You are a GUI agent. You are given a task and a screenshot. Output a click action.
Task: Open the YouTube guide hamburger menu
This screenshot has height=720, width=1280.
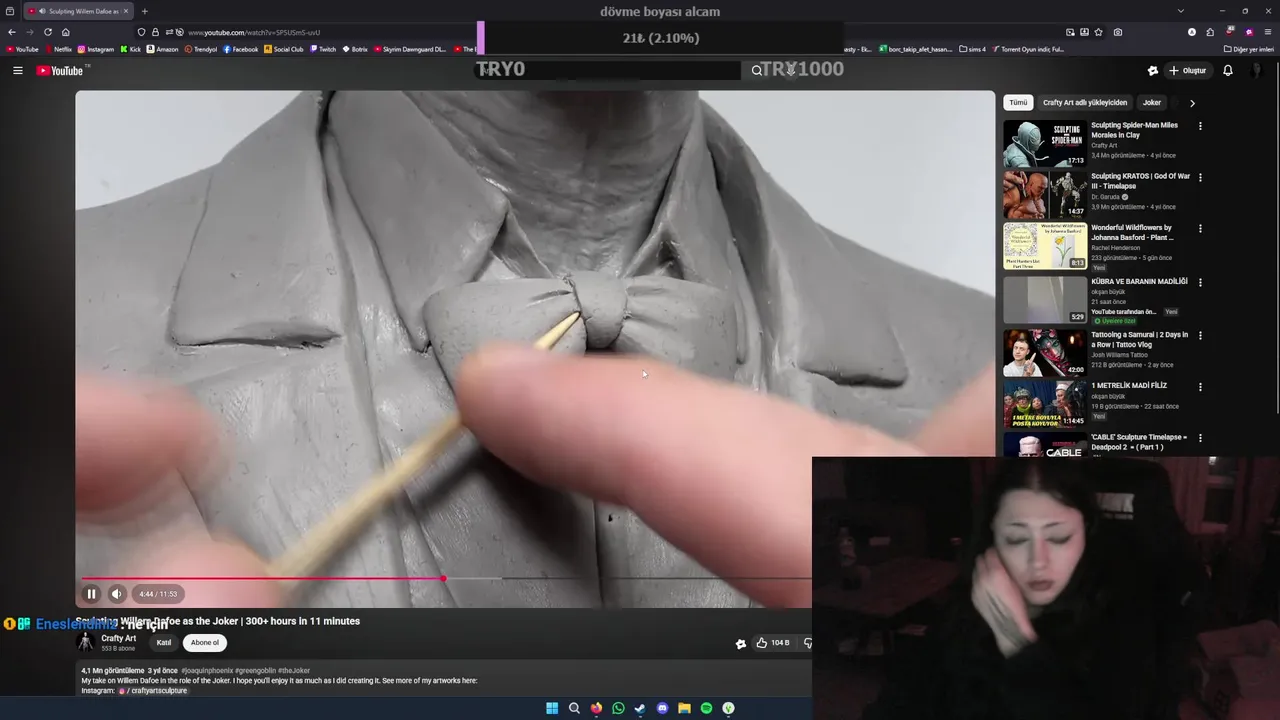17,70
